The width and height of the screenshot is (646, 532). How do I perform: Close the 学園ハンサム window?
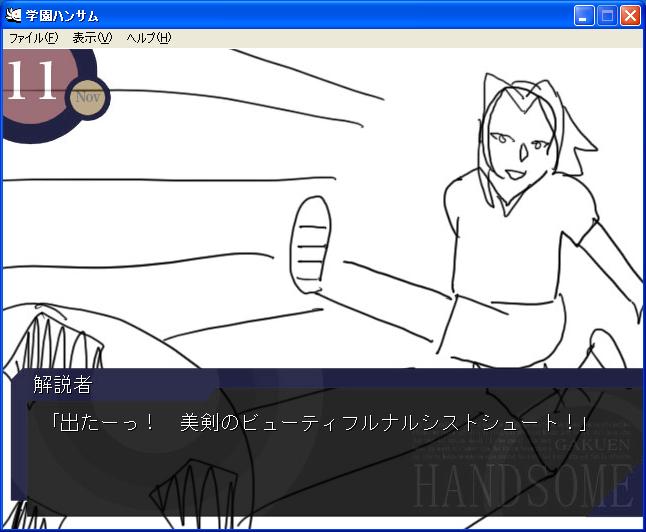point(631,16)
